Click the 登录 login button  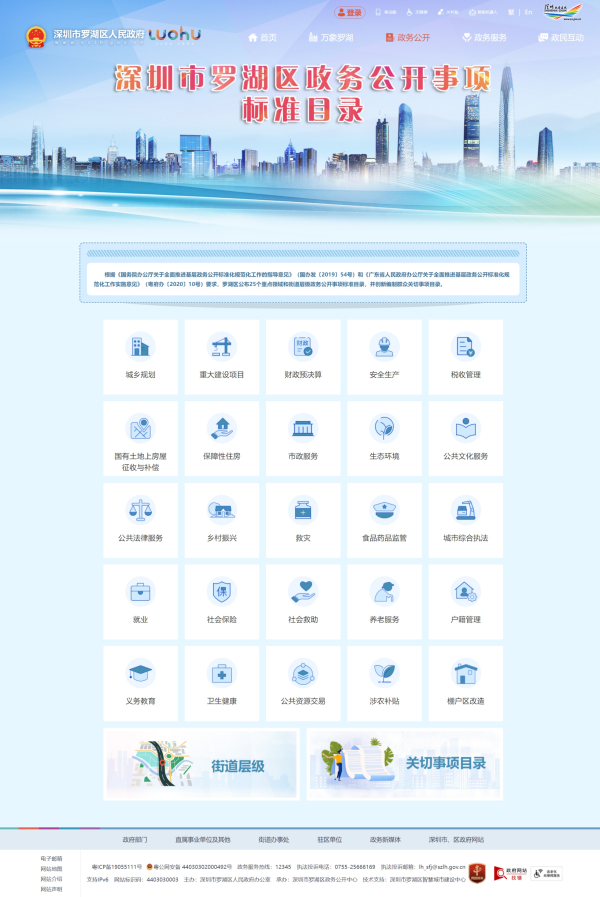click(x=350, y=13)
